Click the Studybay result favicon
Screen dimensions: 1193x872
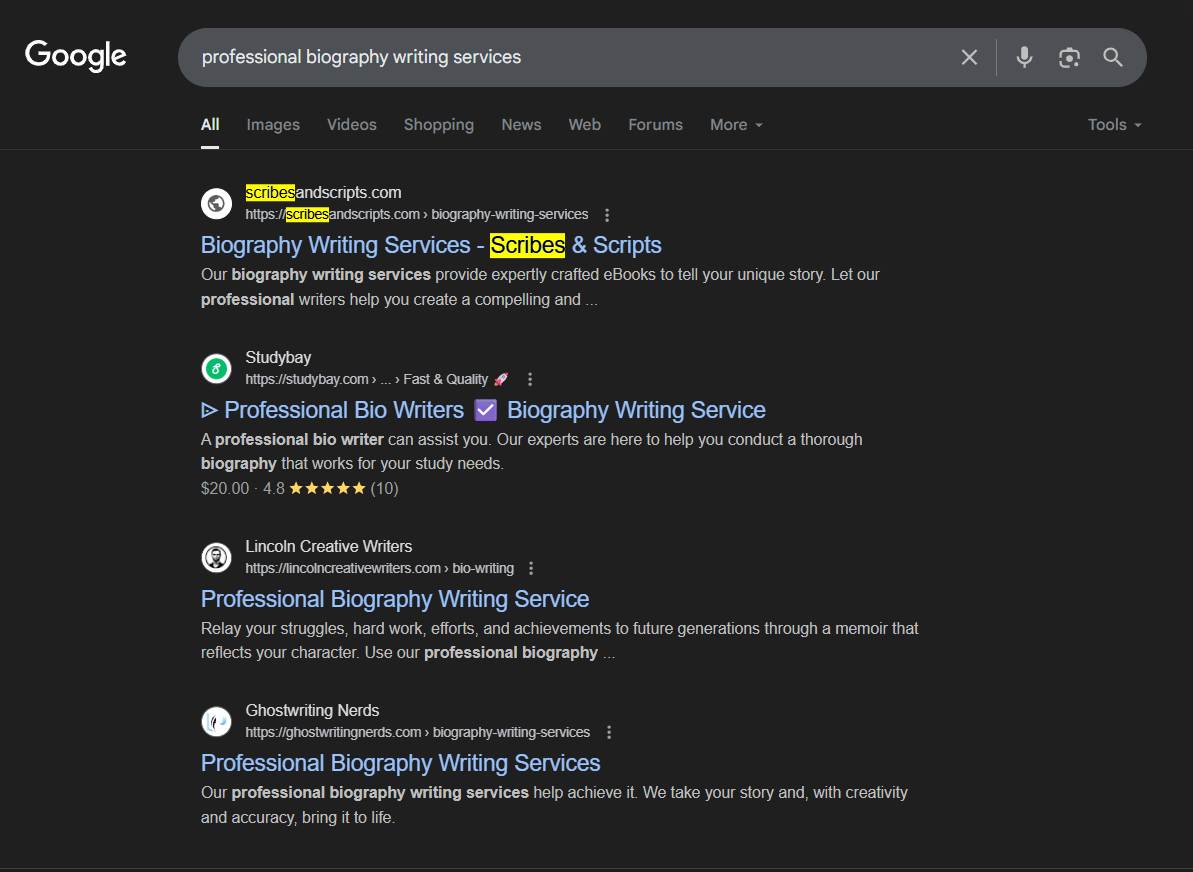(216, 368)
